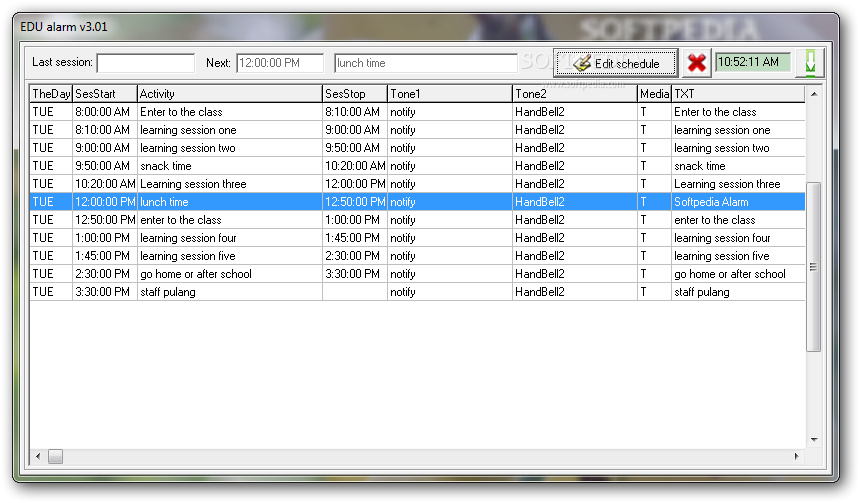Select the 'learning session two' activity cell
The height and width of the screenshot is (503, 860).
229,148
